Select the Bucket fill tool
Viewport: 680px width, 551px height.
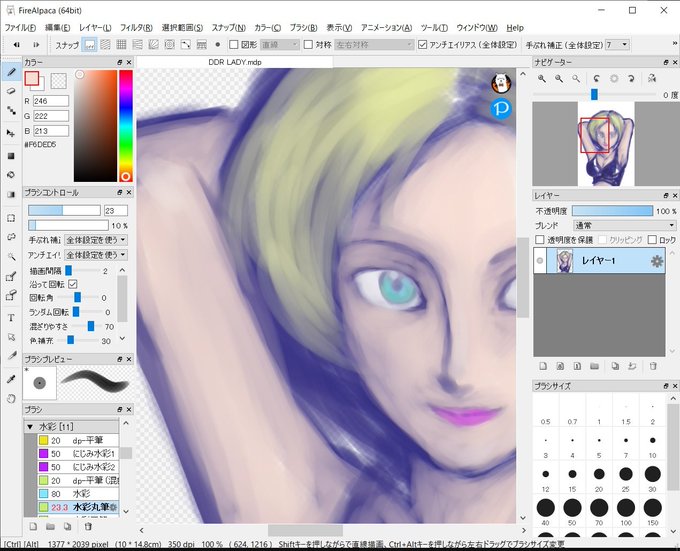pyautogui.click(x=11, y=175)
